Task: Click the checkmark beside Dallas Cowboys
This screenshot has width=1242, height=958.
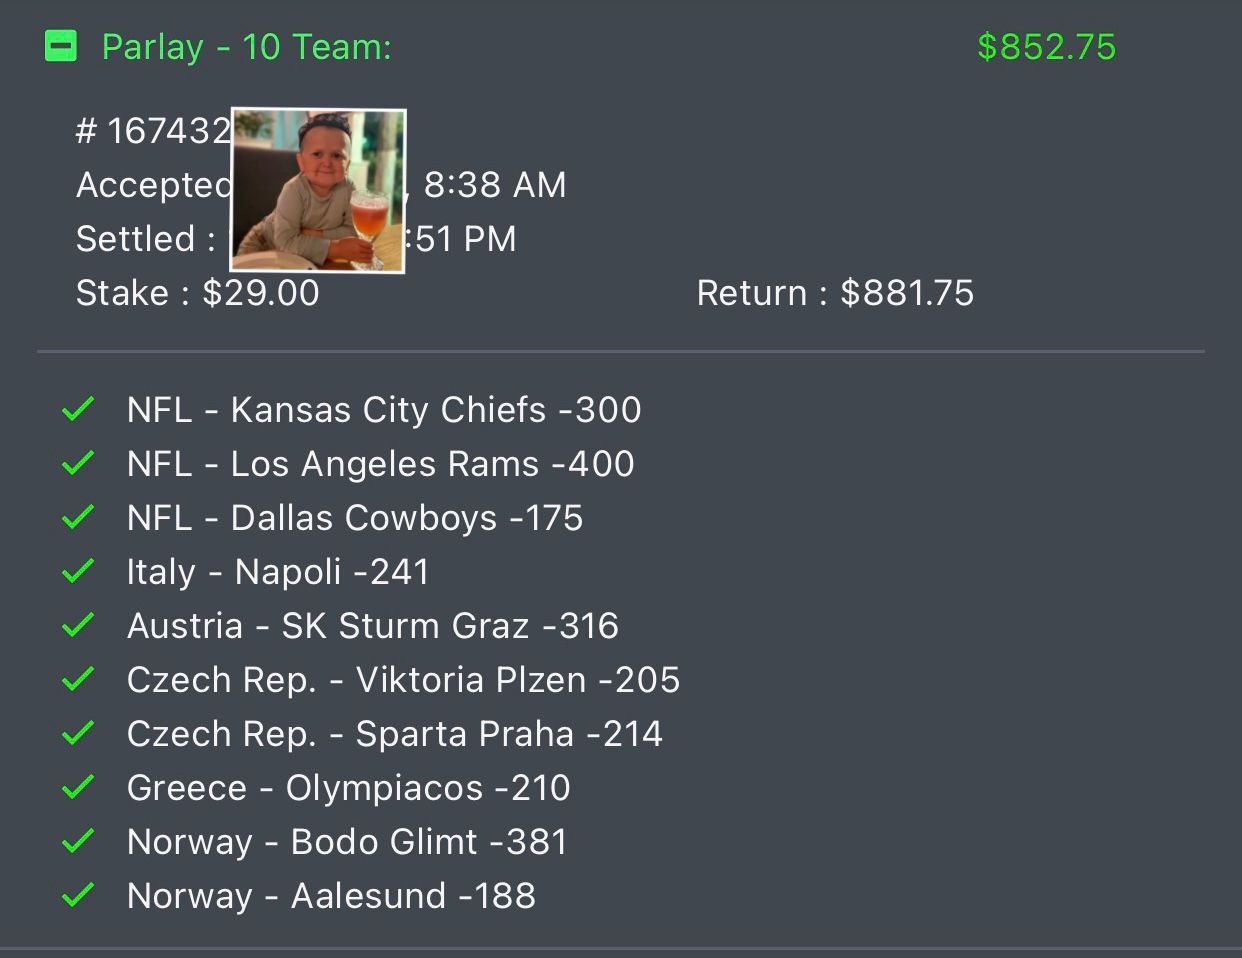Action: (x=78, y=517)
